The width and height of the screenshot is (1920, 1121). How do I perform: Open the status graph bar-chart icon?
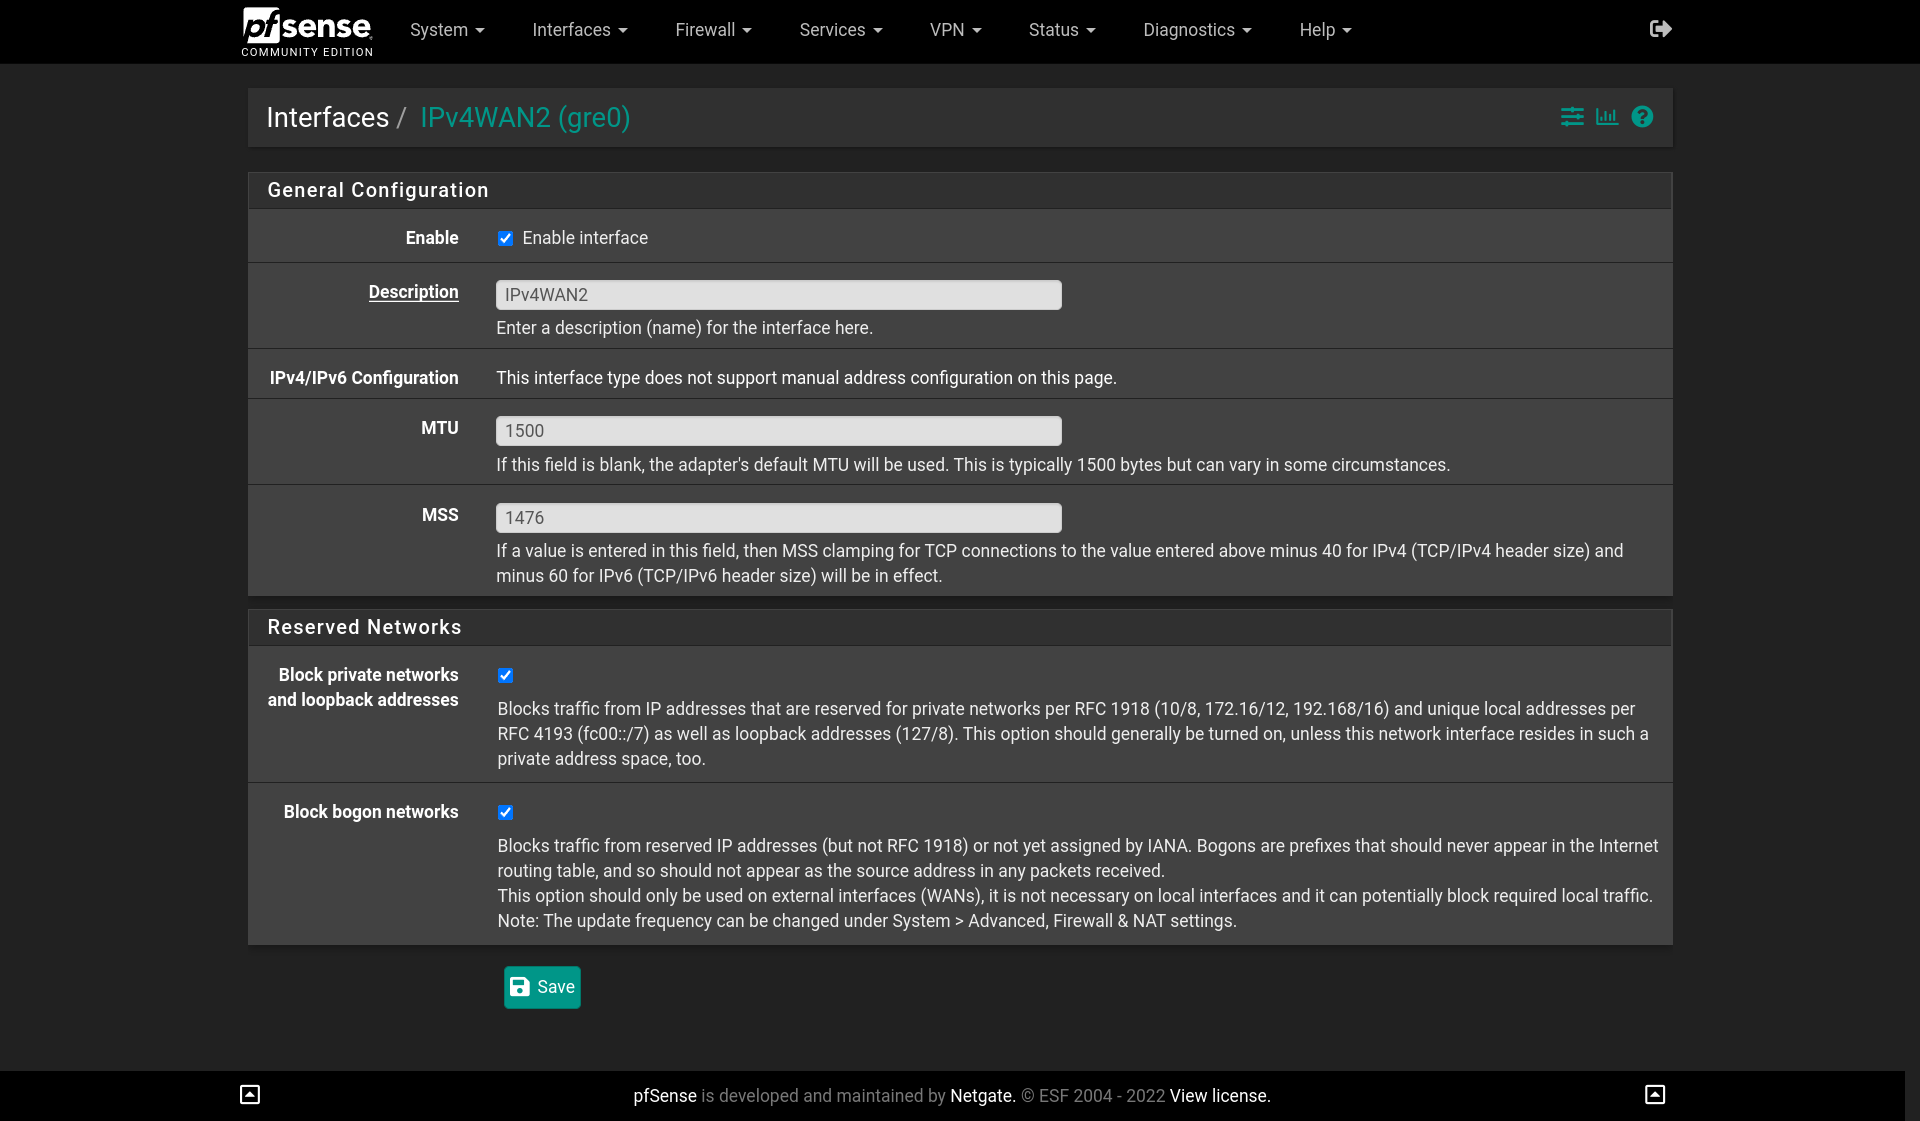click(1607, 117)
